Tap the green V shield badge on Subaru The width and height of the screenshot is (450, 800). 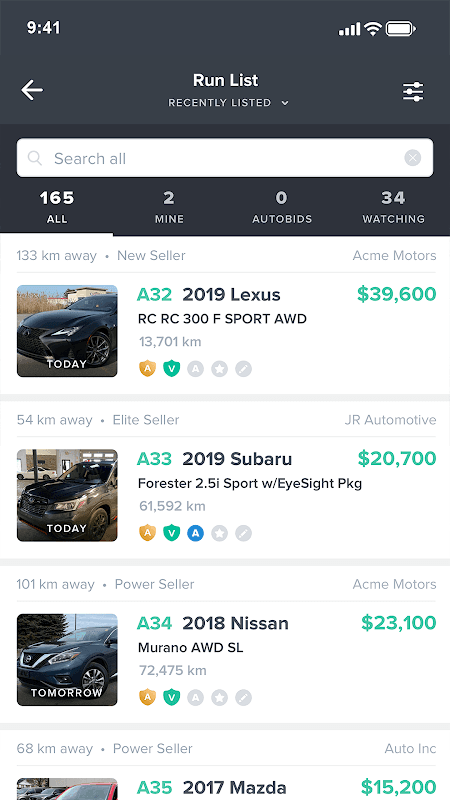click(171, 533)
